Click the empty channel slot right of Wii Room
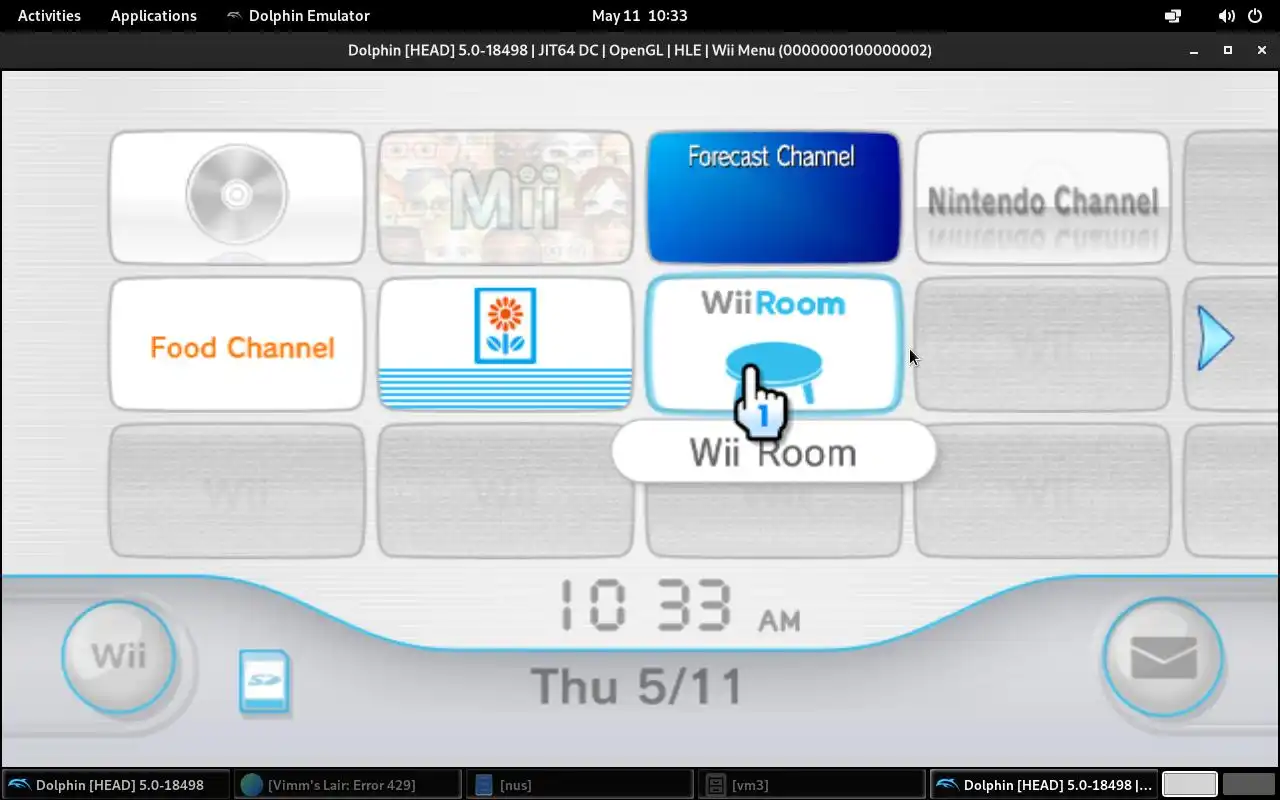Screen dimensions: 1280x800 click(1042, 344)
